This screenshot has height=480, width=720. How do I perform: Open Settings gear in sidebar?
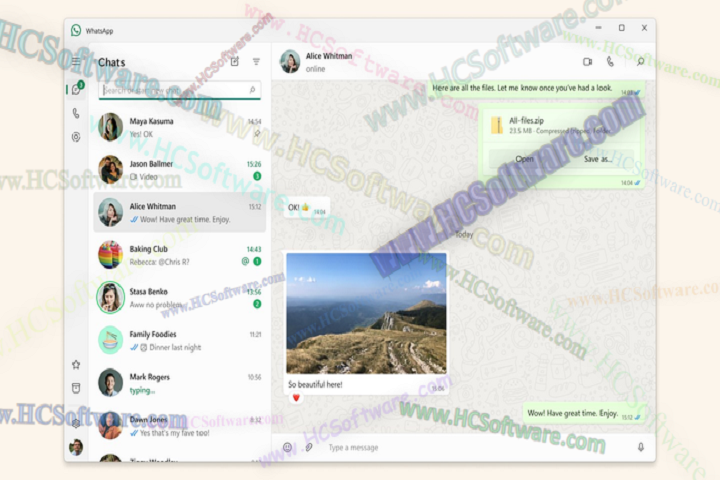(76, 423)
